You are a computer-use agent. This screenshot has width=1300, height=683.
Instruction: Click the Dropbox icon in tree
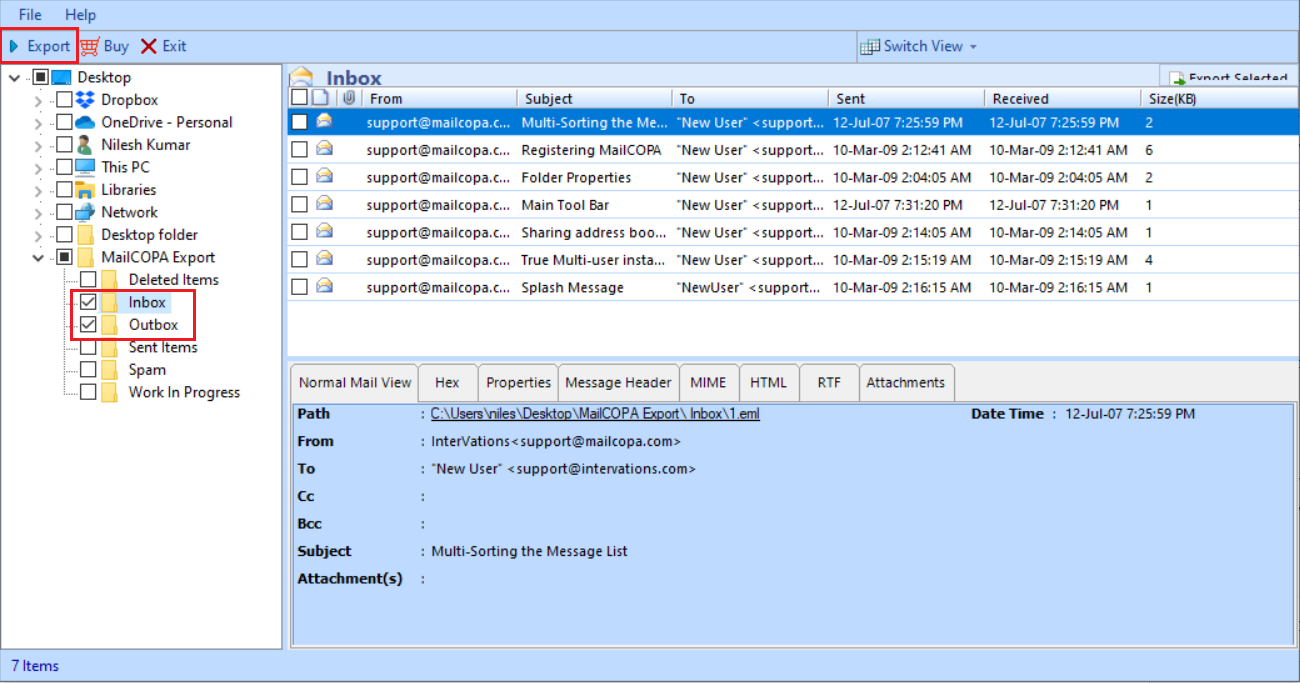(86, 100)
